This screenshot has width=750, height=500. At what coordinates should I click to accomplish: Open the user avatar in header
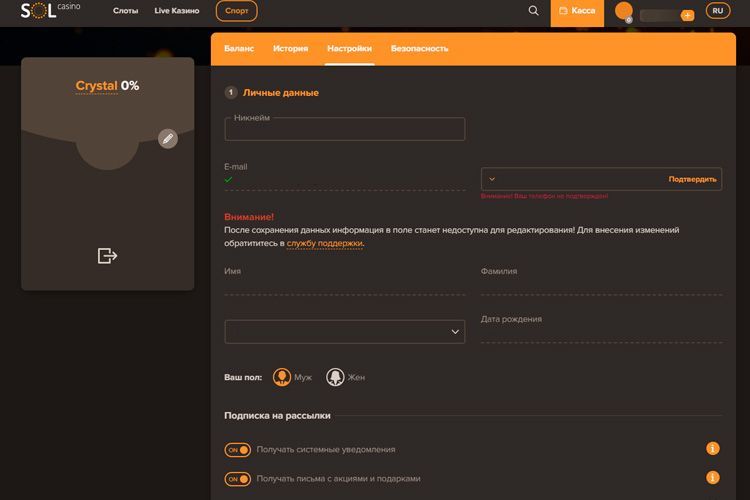[x=624, y=11]
